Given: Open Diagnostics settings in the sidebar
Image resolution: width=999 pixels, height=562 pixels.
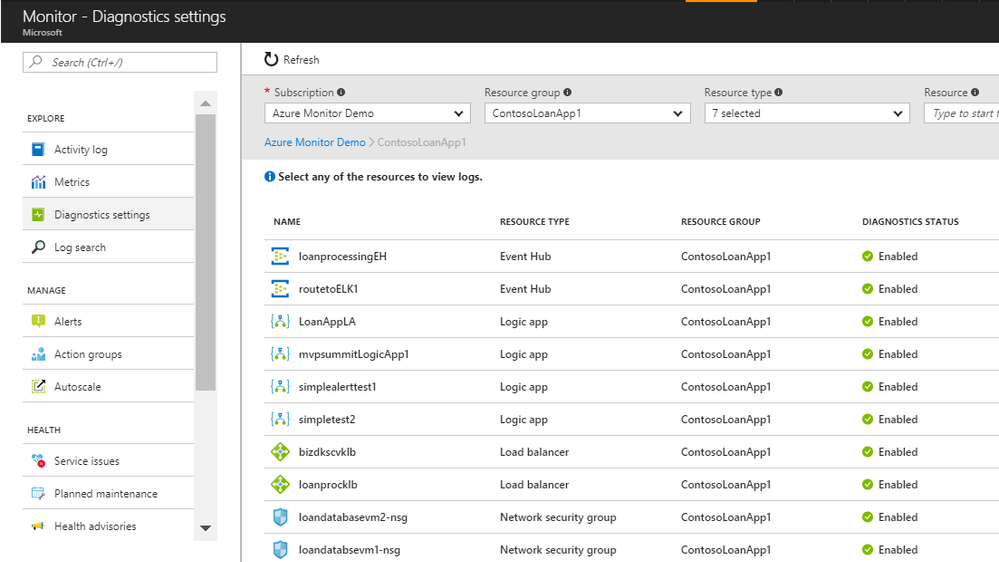Looking at the screenshot, I should point(102,215).
